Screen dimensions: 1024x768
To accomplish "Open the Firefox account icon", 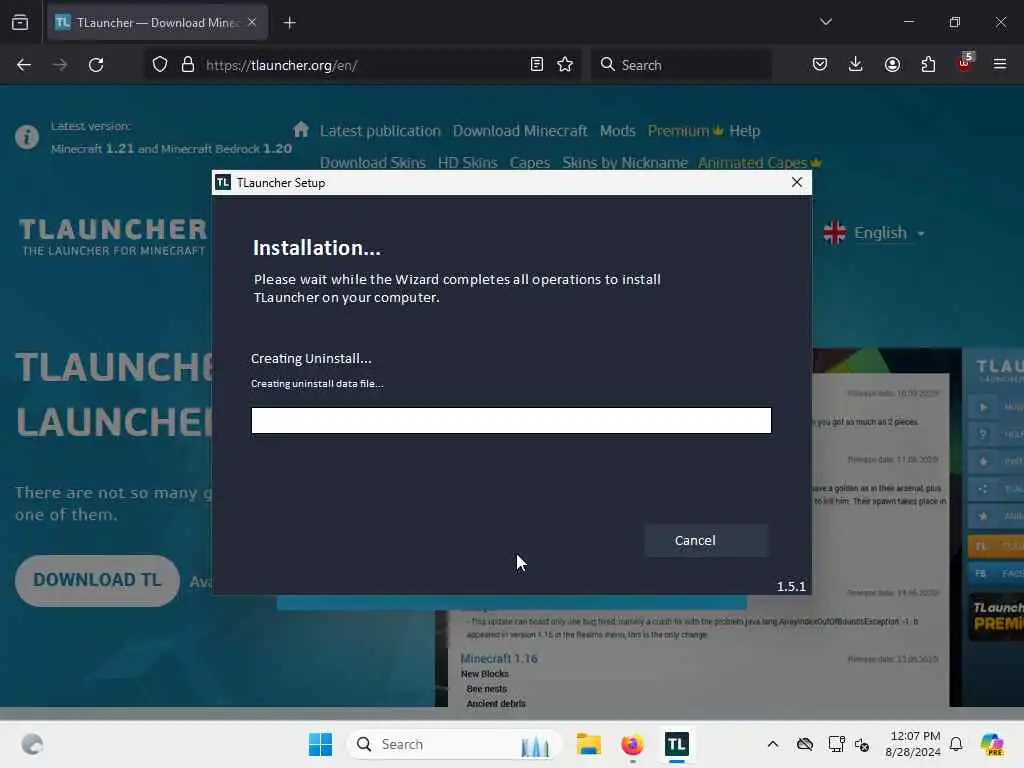I will point(892,65).
